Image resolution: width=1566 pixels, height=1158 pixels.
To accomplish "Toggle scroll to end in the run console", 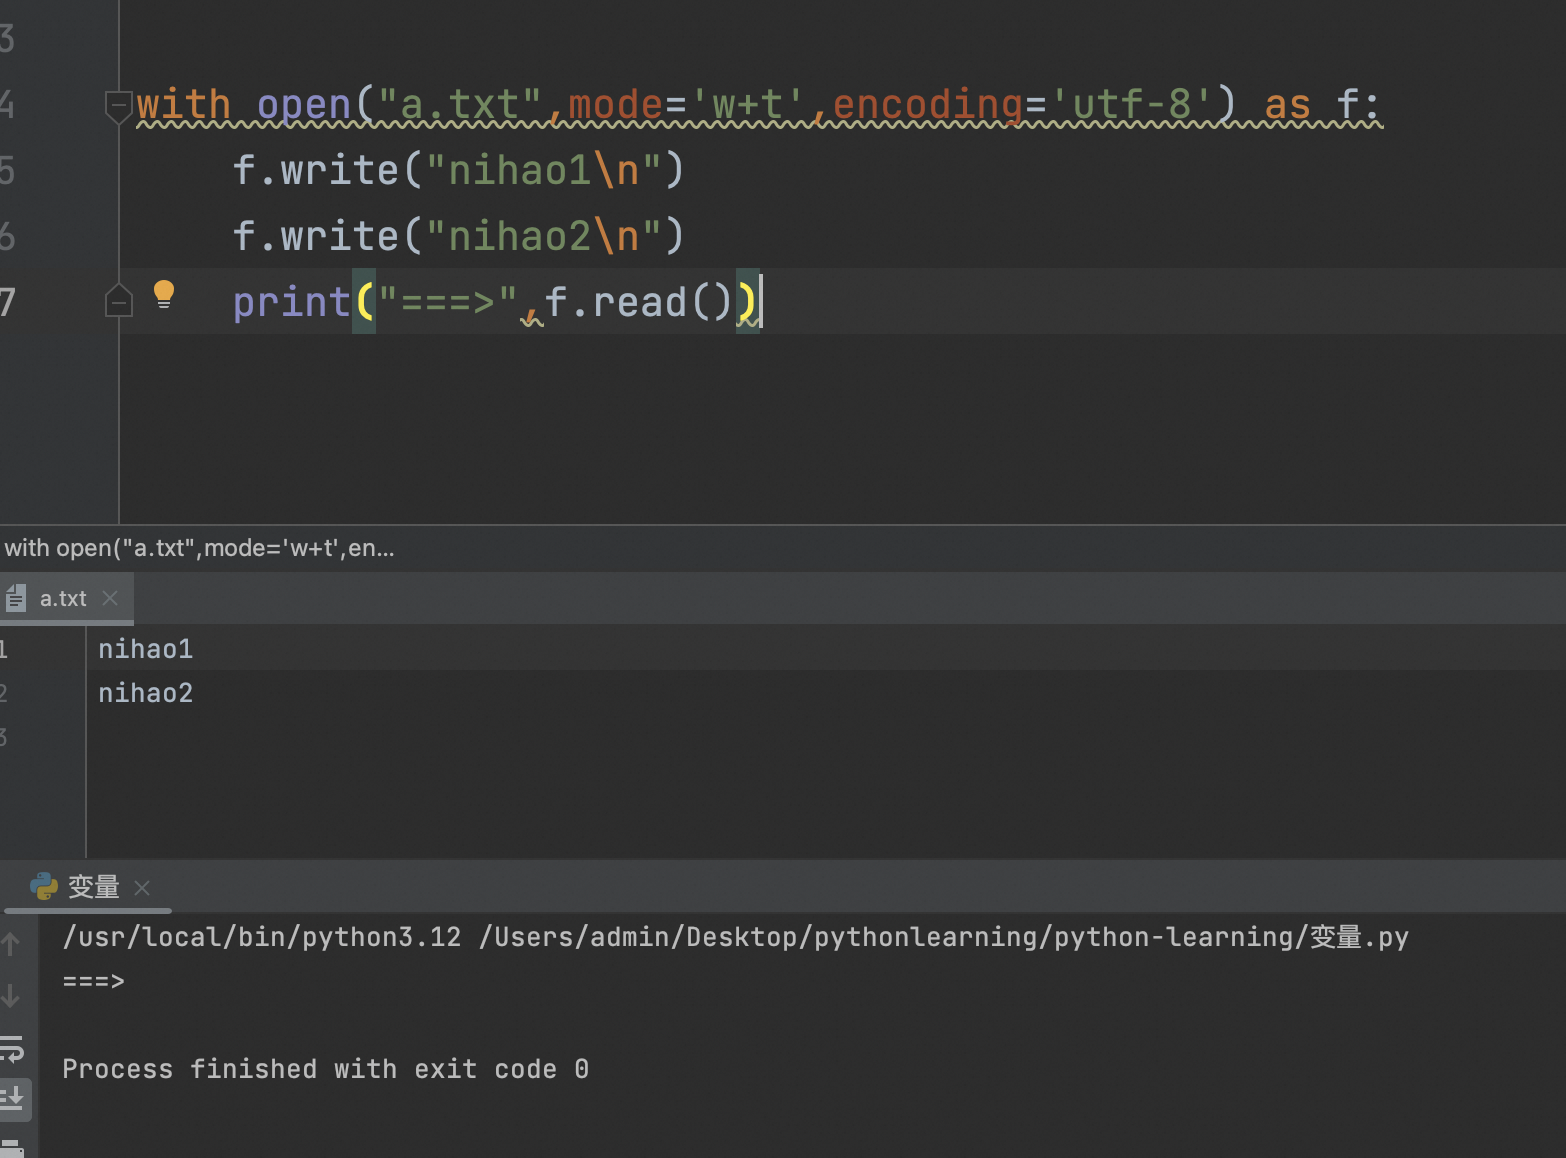I will click(14, 1099).
